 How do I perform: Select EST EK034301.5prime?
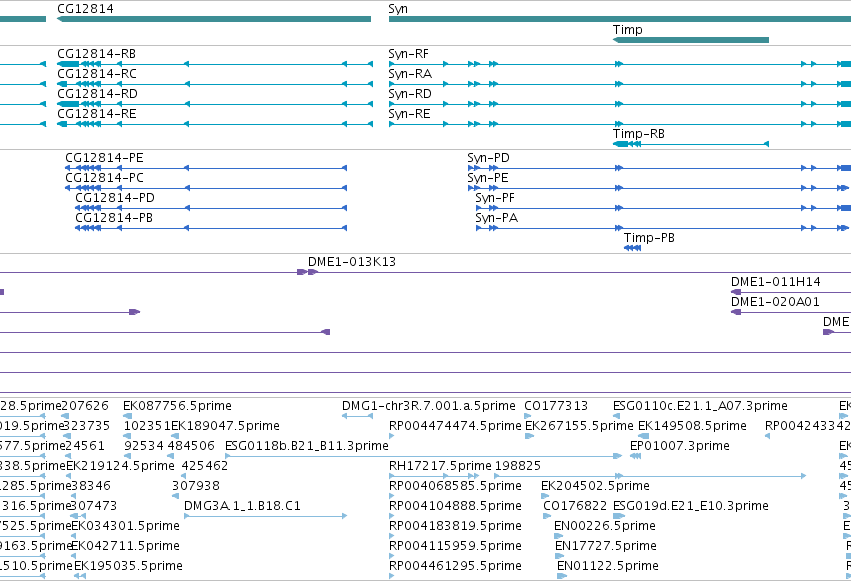125,526
